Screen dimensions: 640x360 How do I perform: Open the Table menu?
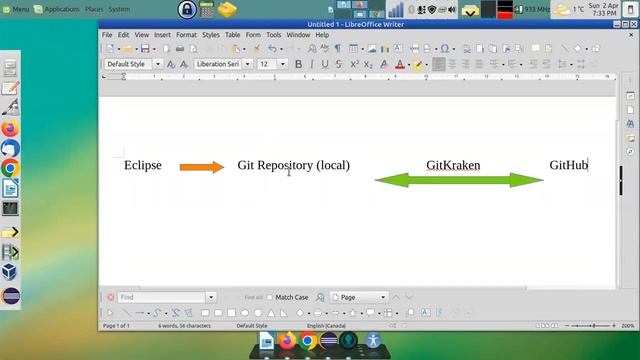click(x=233, y=35)
